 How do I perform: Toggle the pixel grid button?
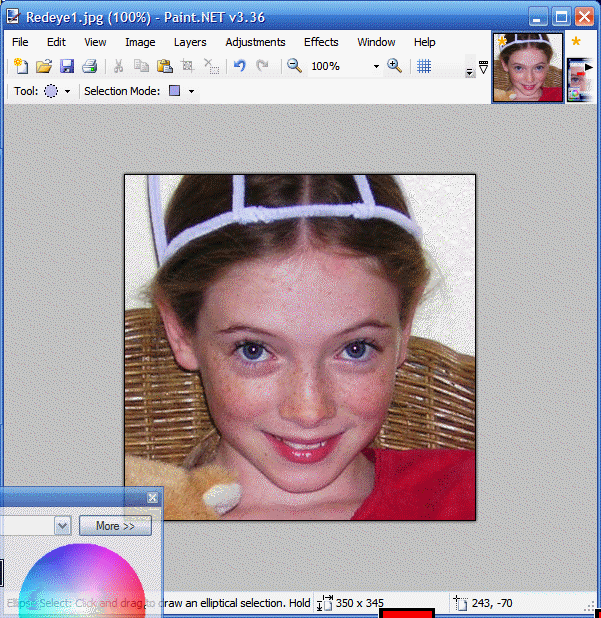424,66
